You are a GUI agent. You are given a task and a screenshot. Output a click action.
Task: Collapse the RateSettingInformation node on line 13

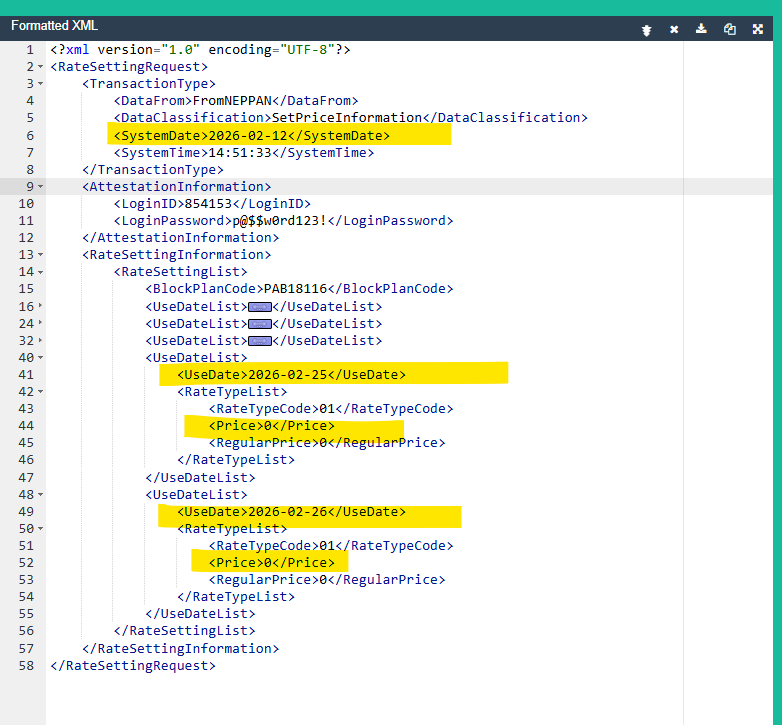(x=40, y=255)
